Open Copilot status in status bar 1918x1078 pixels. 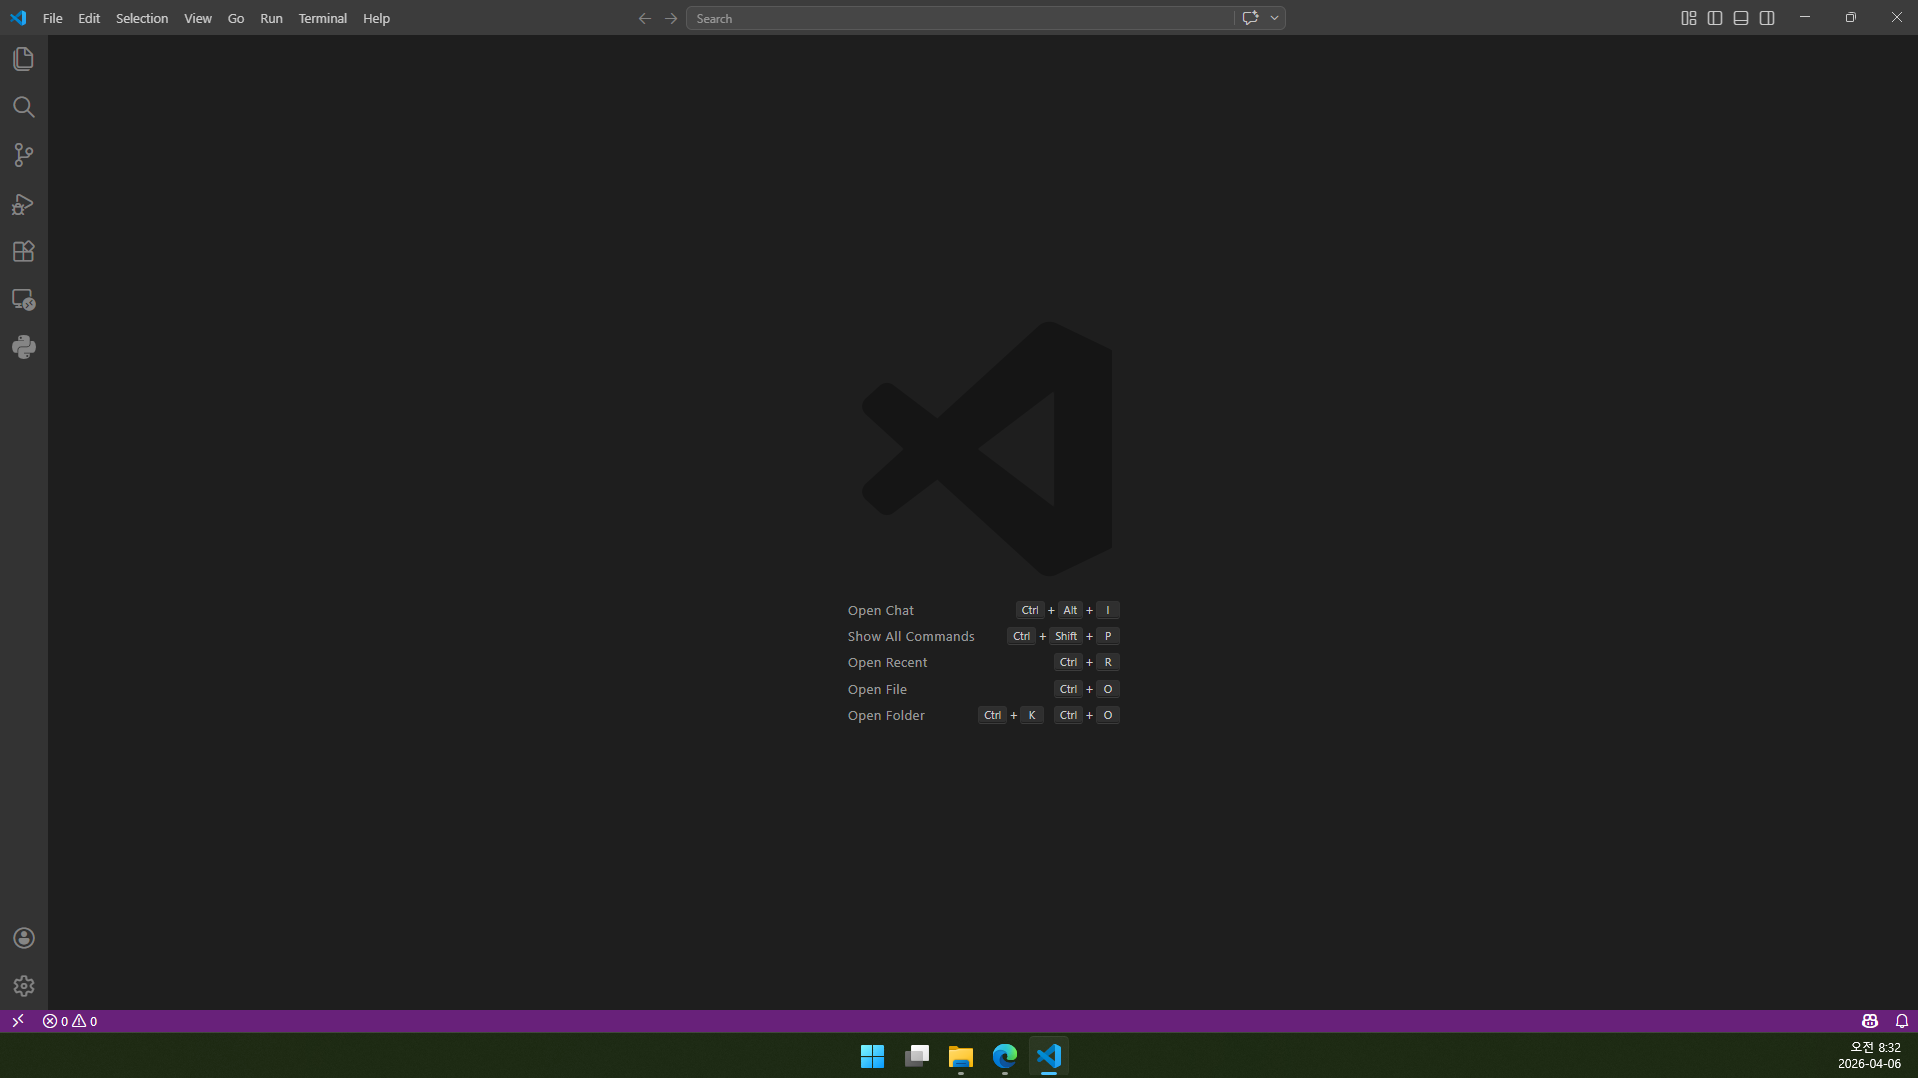(1869, 1021)
